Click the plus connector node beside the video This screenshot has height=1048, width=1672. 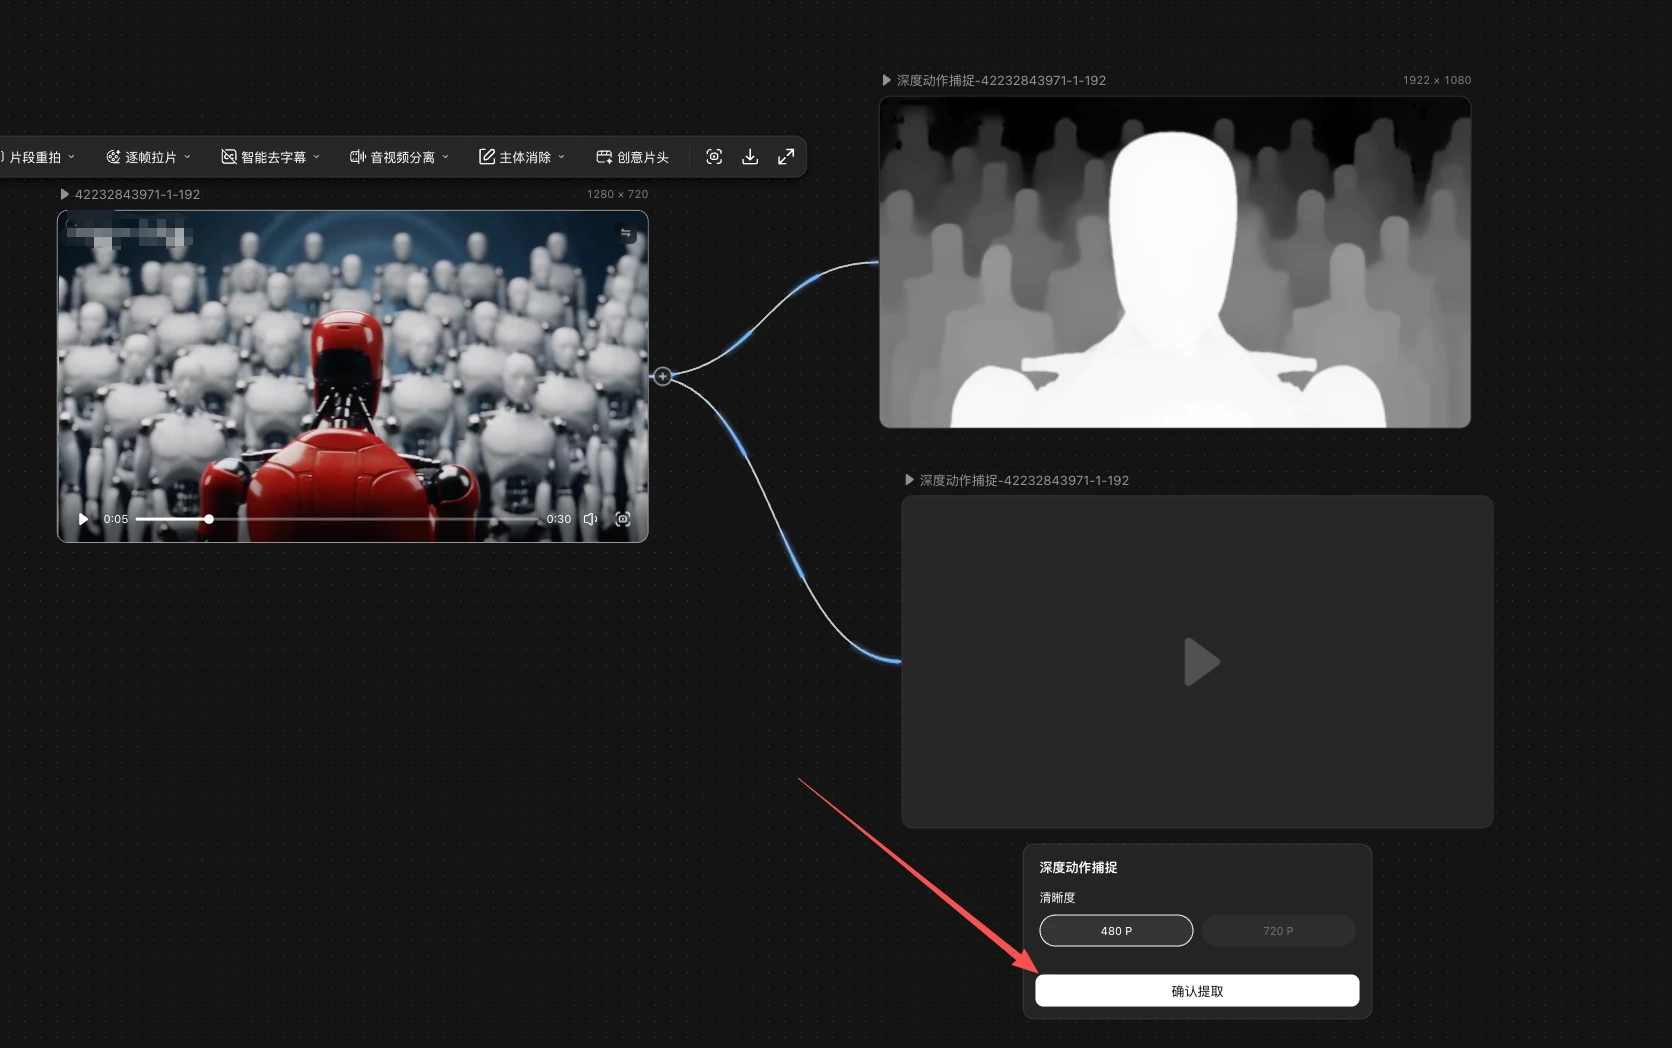coord(662,376)
